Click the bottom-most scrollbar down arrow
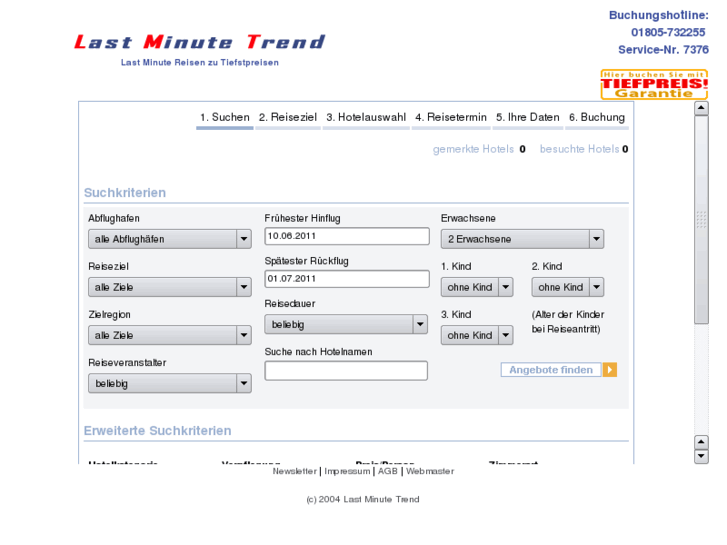Screen dimensions: 727x545 click(x=701, y=456)
